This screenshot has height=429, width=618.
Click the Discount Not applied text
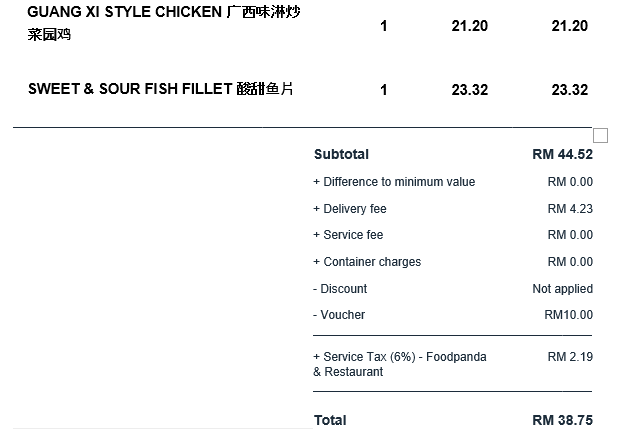[x=562, y=289]
